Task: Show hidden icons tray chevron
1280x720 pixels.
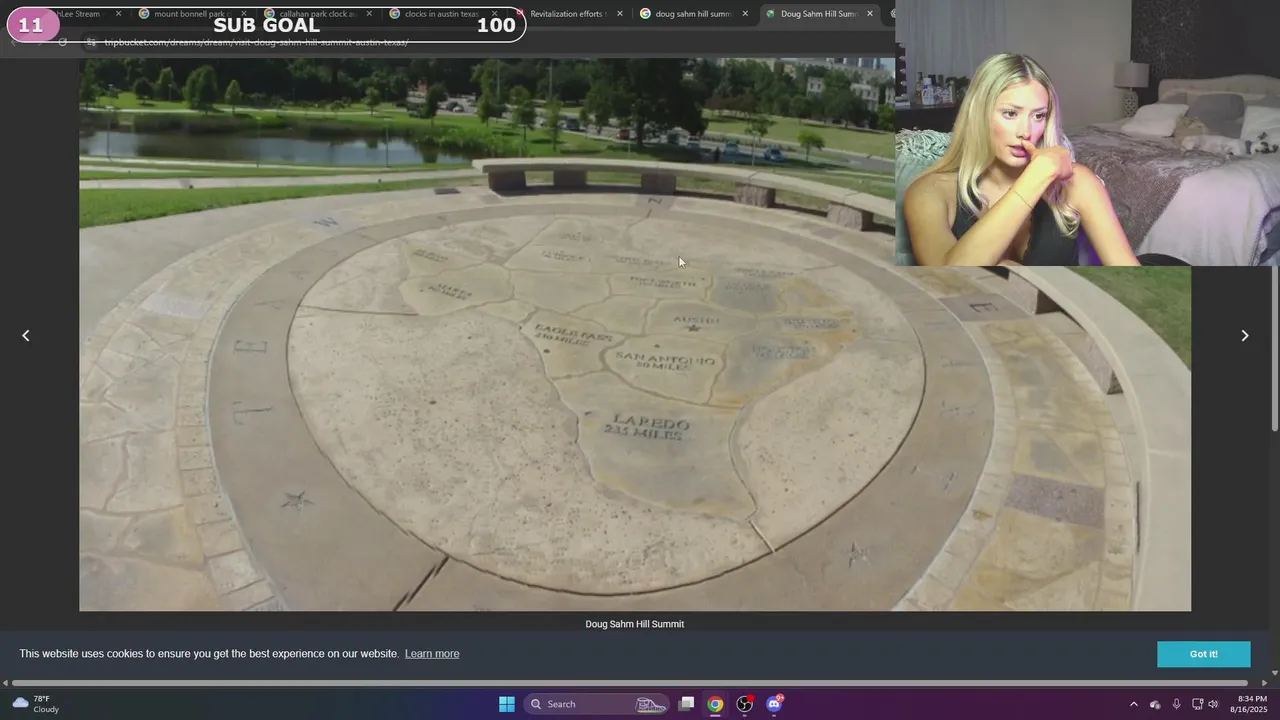Action: click(1133, 704)
